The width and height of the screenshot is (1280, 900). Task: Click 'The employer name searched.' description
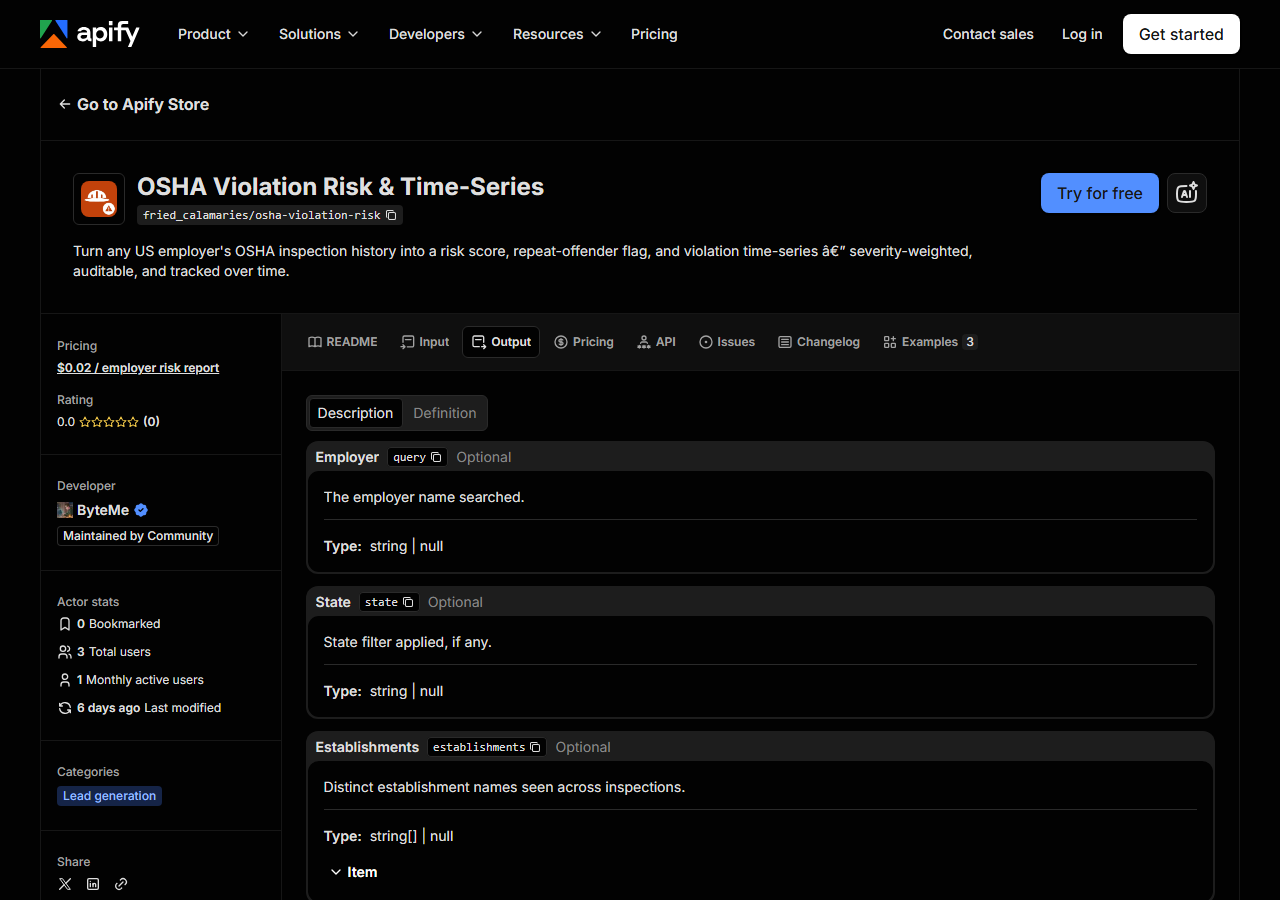[424, 497]
